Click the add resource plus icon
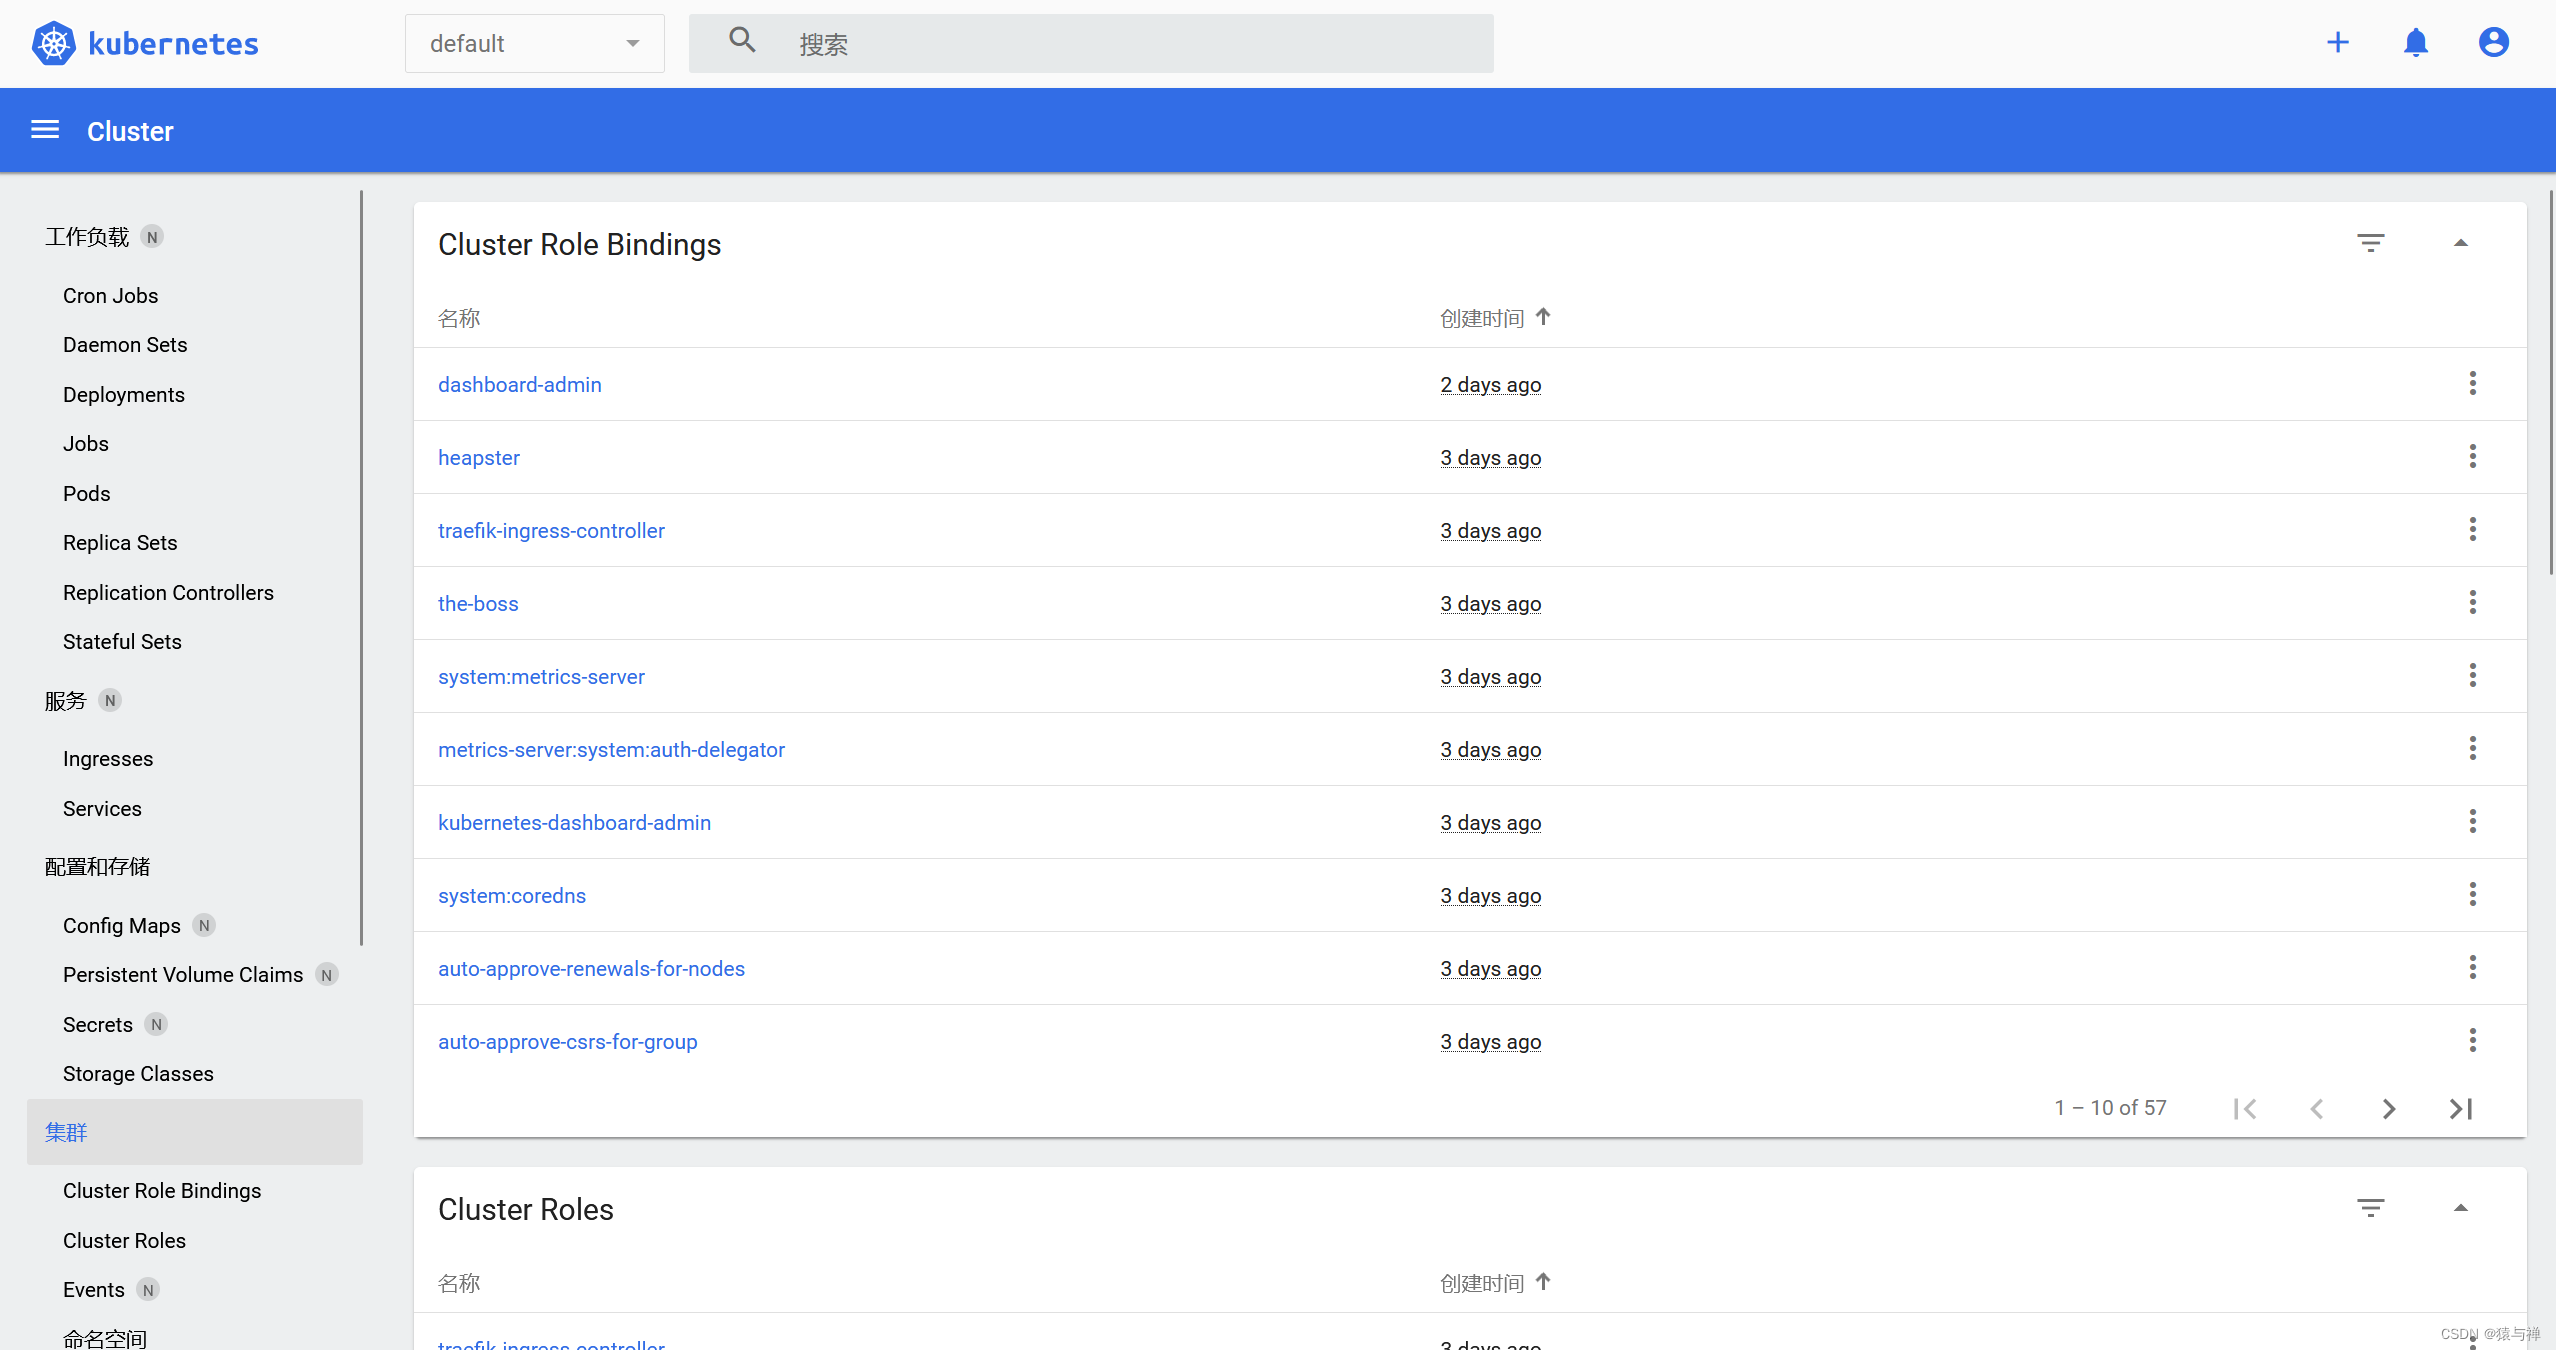Screen dimensions: 2556x1350 tap(2338, 44)
